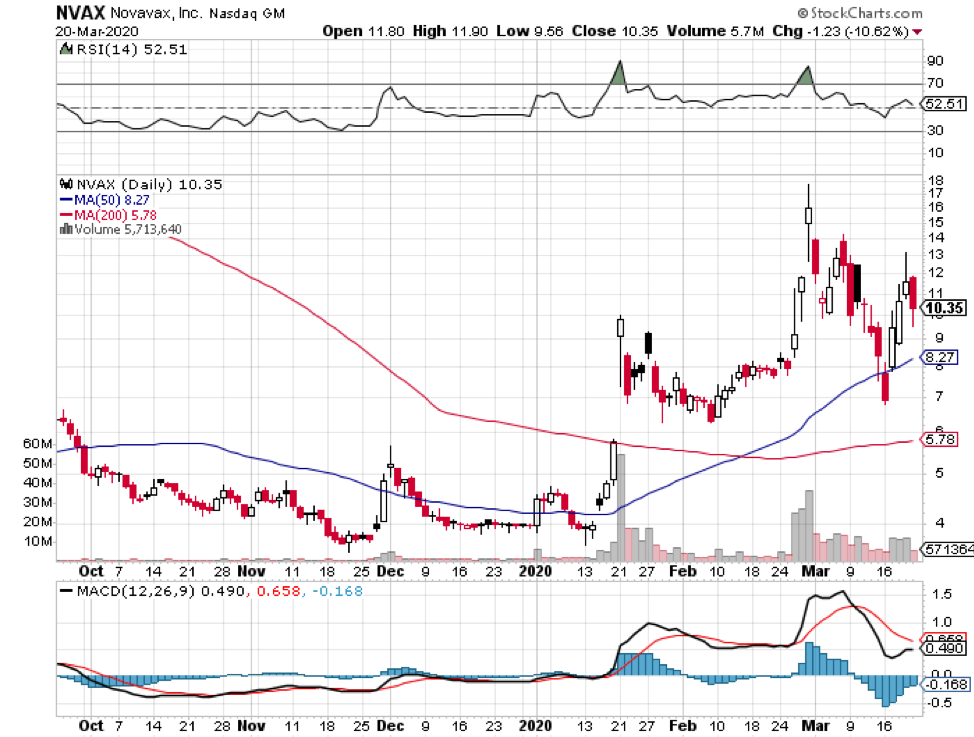Select the green RSI(14) legend icon
The width and height of the screenshot is (974, 737).
click(65, 50)
